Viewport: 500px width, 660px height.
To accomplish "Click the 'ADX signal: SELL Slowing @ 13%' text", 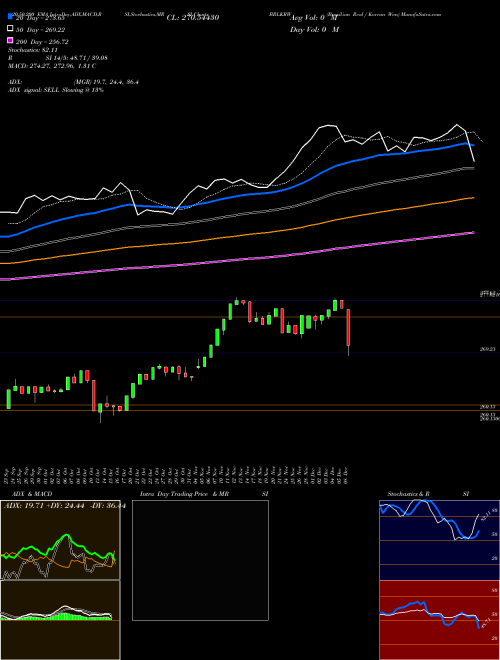I will point(56,90).
